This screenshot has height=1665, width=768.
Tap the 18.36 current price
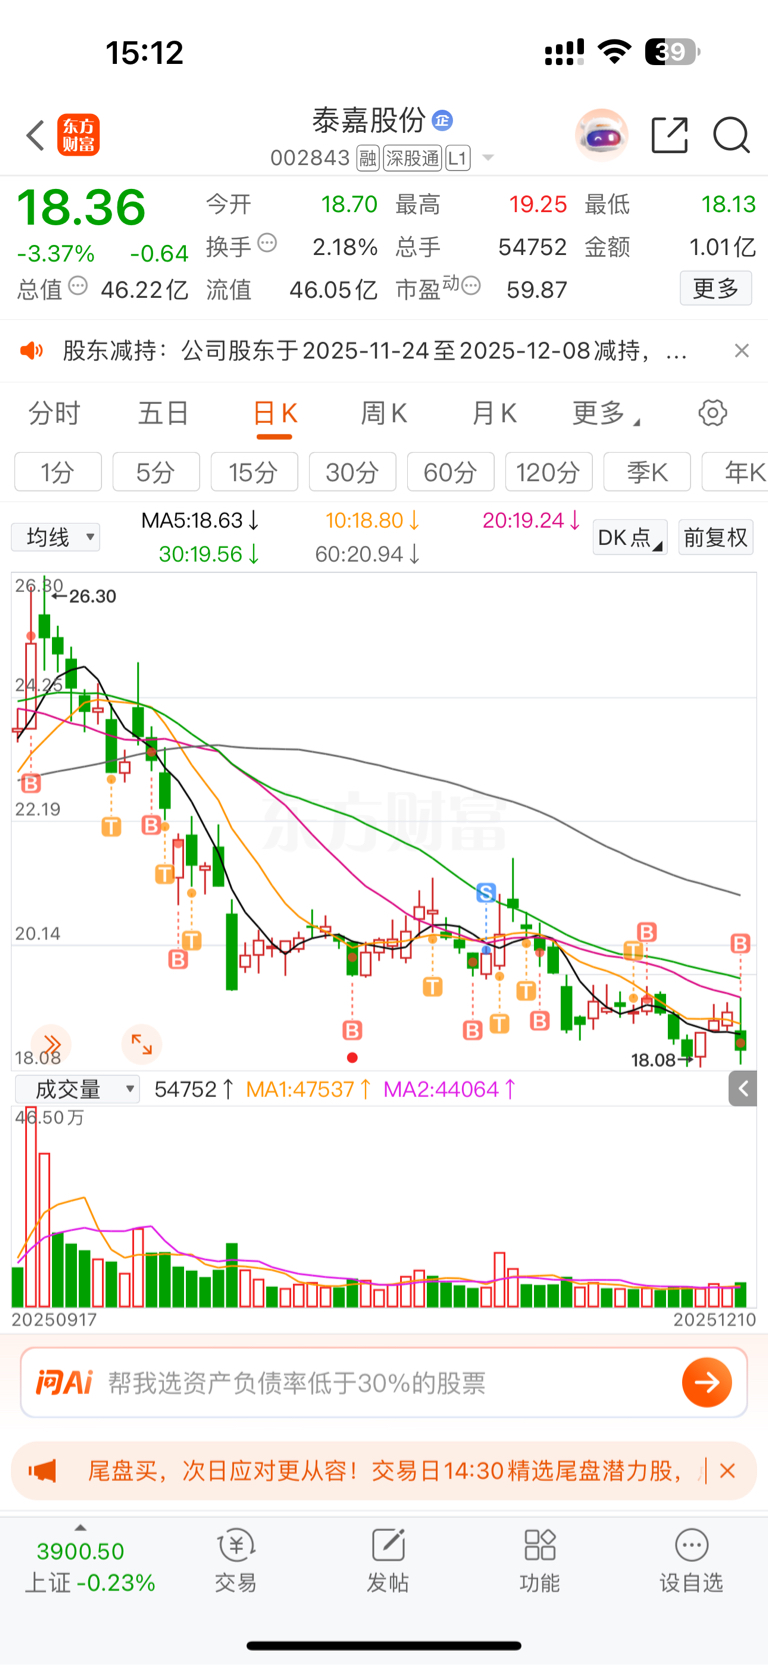[x=81, y=208]
